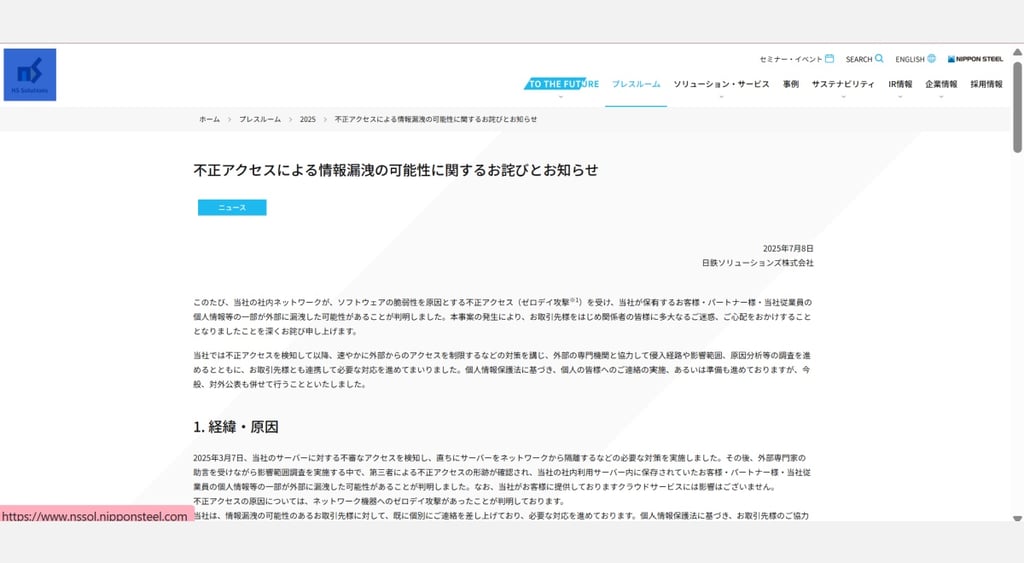Go to プレスルーム in the breadcrumb
The height and width of the screenshot is (563, 1024).
(x=260, y=120)
